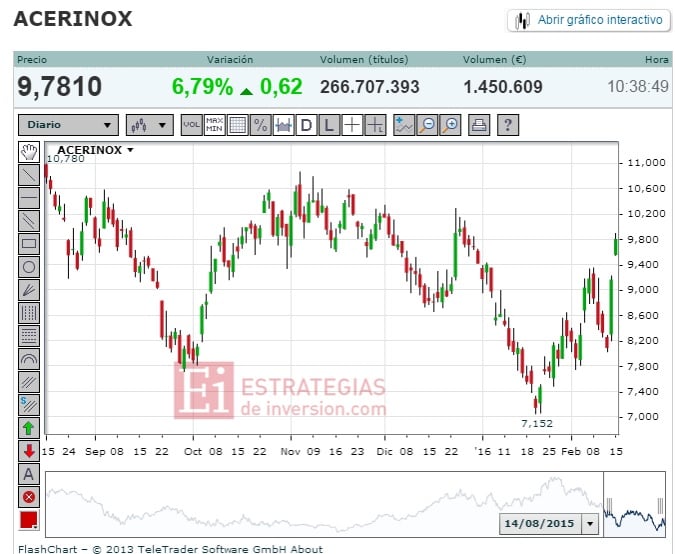Open the help question mark
Viewport: 675px width, 554px height.
click(508, 125)
